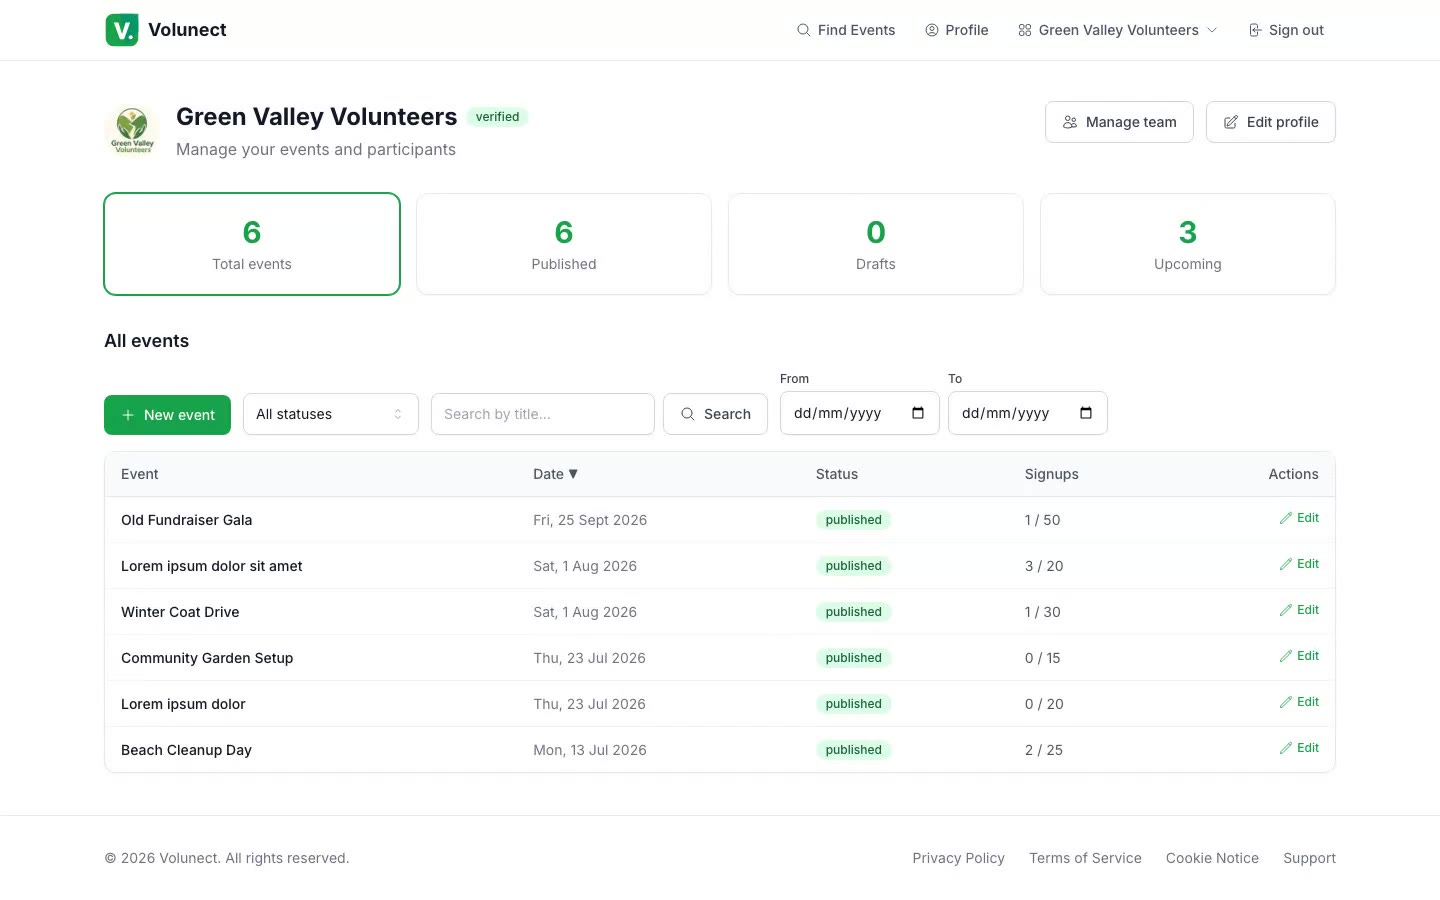Edit the Community Garden Setup event
The height and width of the screenshot is (900, 1440).
click(x=1299, y=656)
